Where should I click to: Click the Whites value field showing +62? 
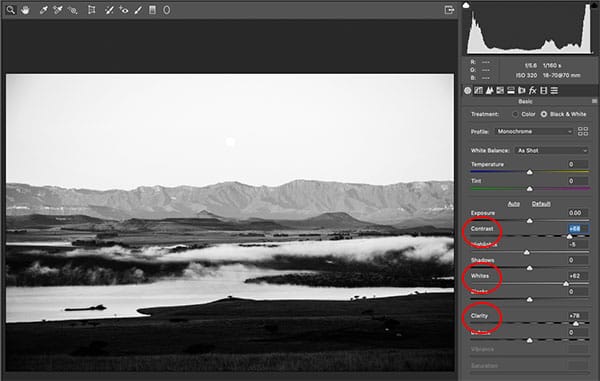pyautogui.click(x=577, y=276)
